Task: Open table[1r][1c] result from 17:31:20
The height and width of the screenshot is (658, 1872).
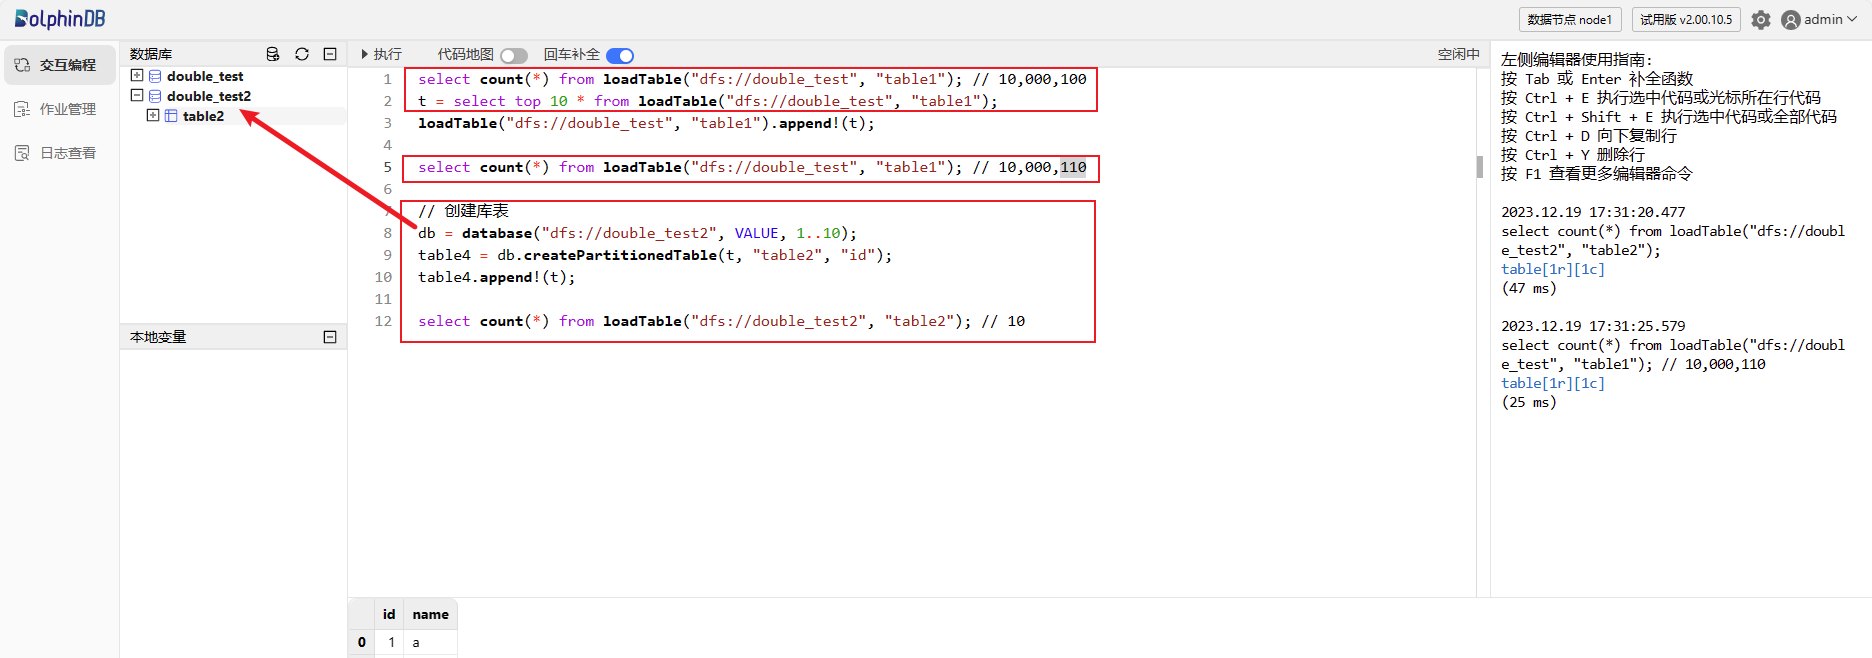Action: [1552, 269]
